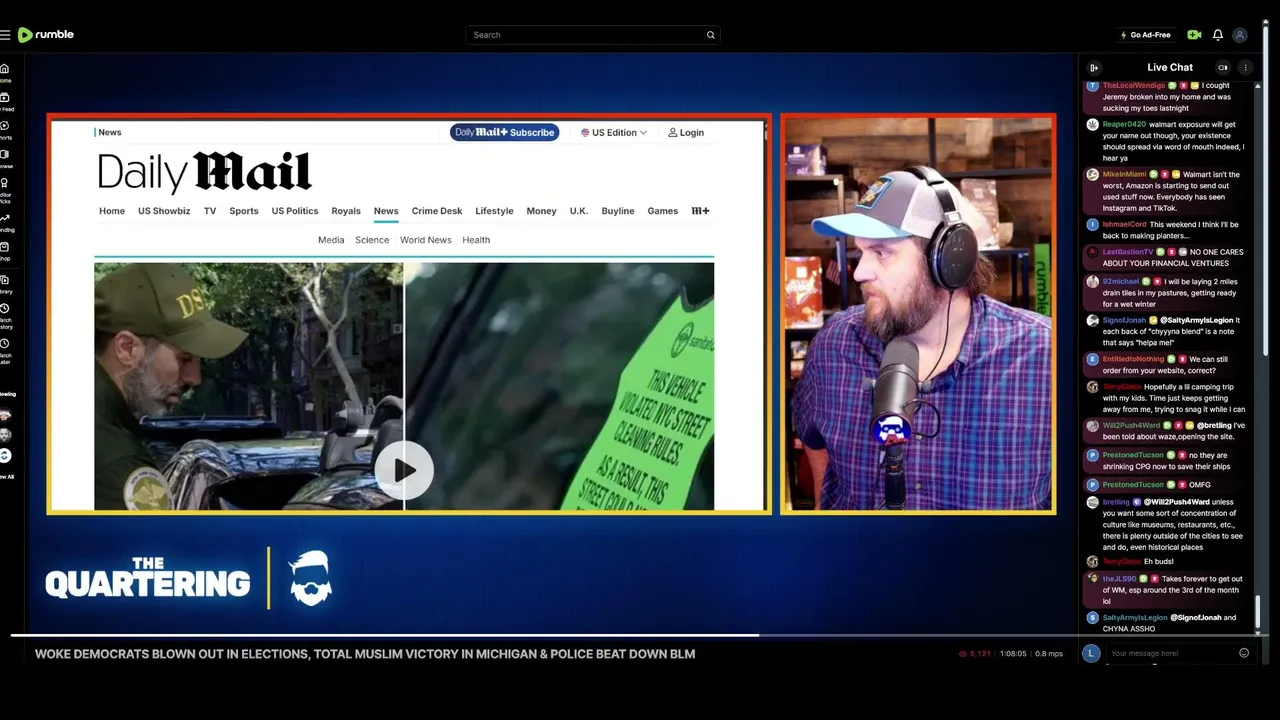The height and width of the screenshot is (720, 1280).
Task: Open second followed channel avatar
Action: 5,435
